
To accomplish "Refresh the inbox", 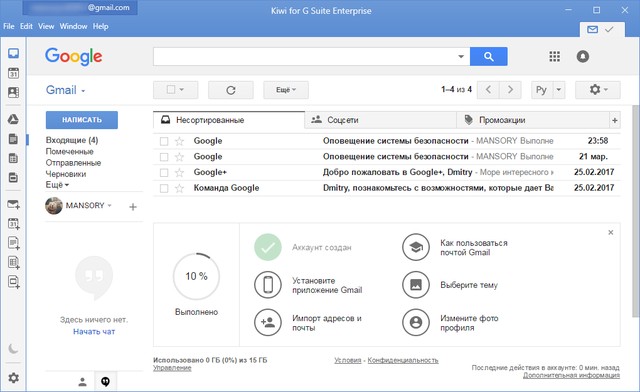I will pos(231,90).
